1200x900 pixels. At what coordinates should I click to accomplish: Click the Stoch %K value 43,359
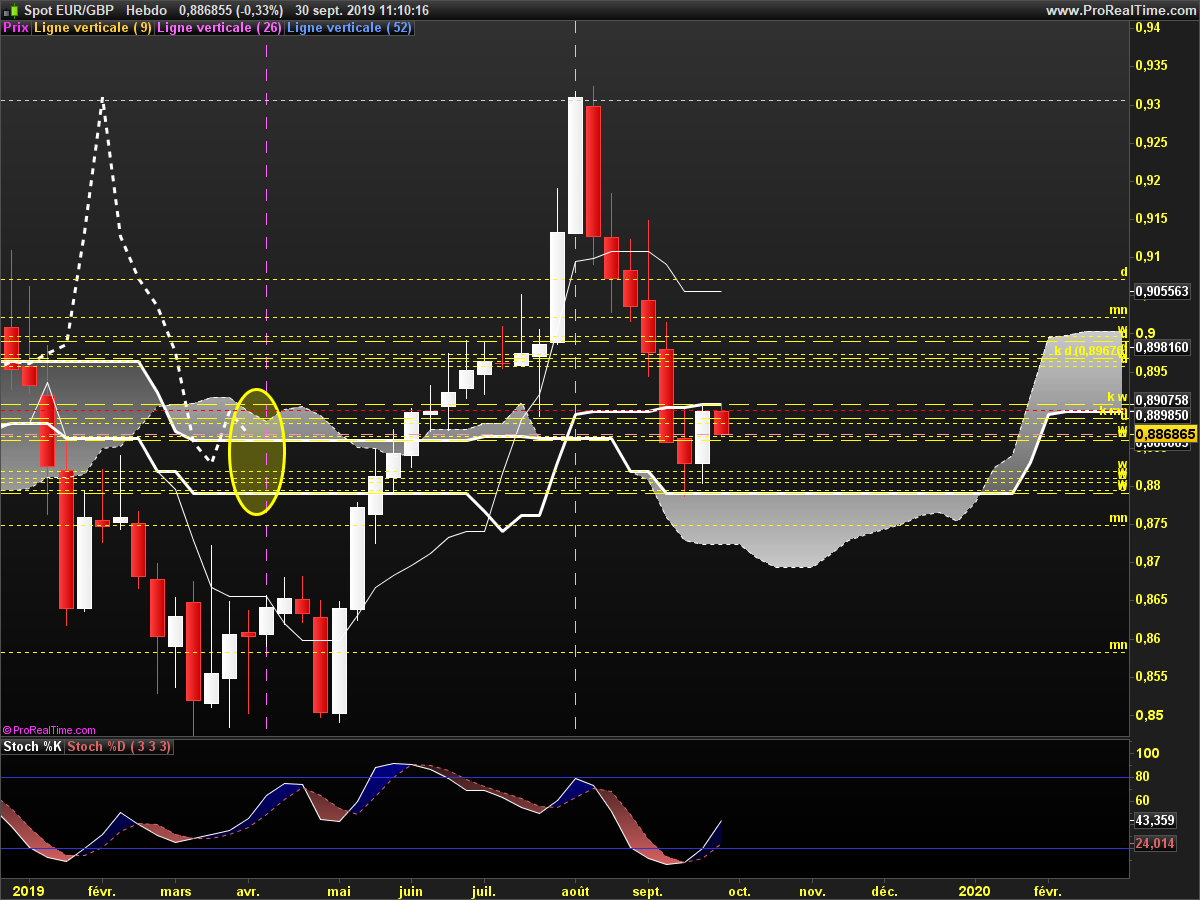click(1155, 820)
